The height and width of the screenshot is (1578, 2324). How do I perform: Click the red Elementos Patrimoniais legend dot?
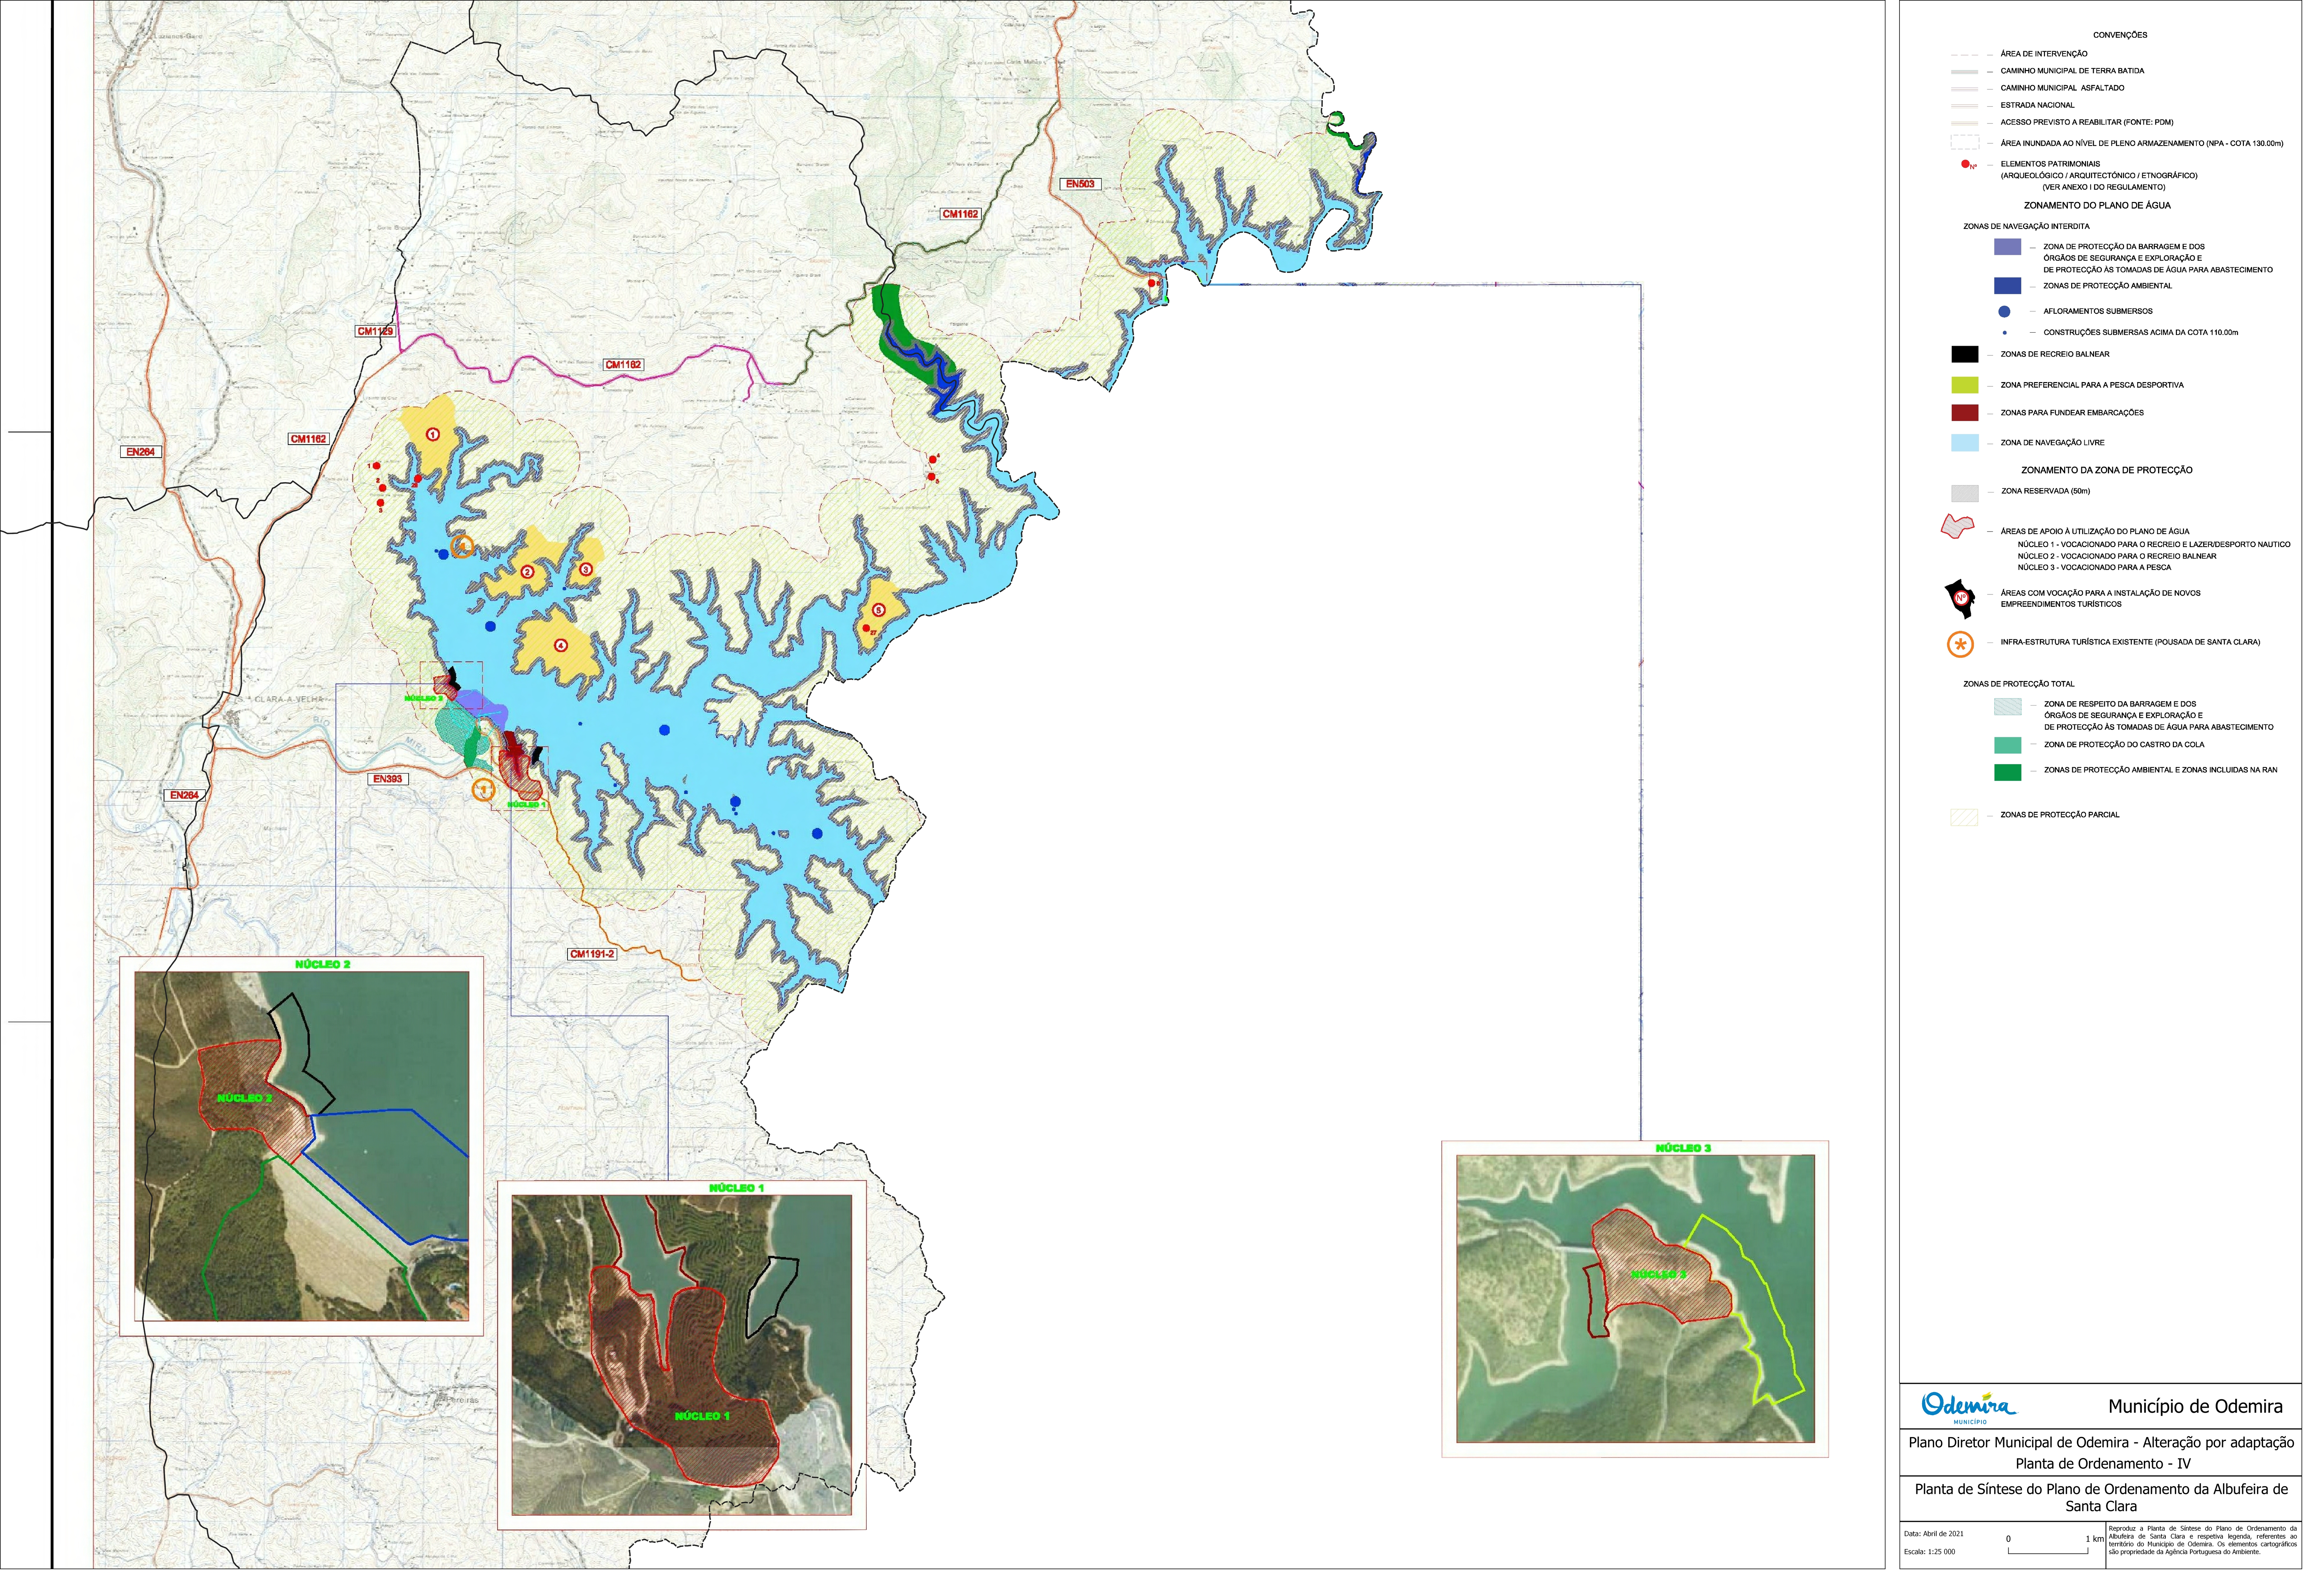click(1965, 164)
